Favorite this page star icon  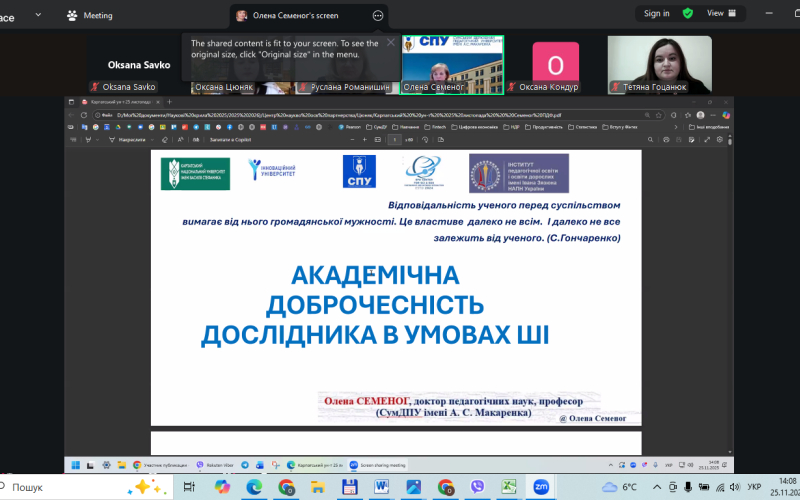659,115
